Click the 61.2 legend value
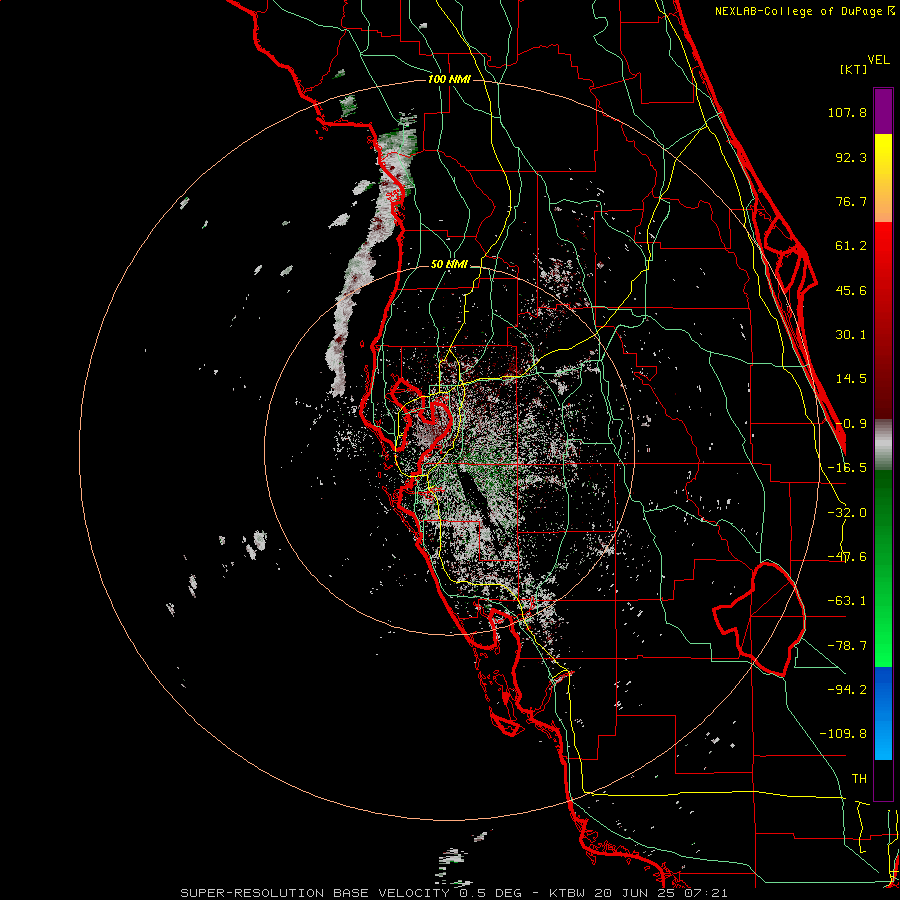The width and height of the screenshot is (900, 900). click(851, 246)
